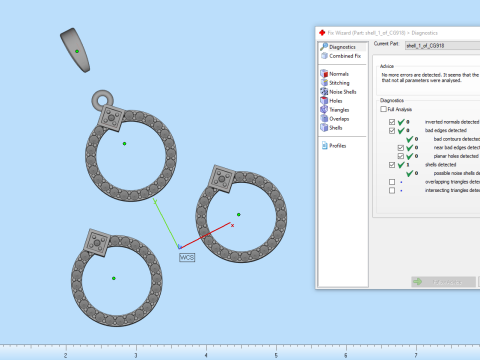Toggle the shells detected checkbox
Screen dimensions: 480x360
pyautogui.click(x=392, y=165)
